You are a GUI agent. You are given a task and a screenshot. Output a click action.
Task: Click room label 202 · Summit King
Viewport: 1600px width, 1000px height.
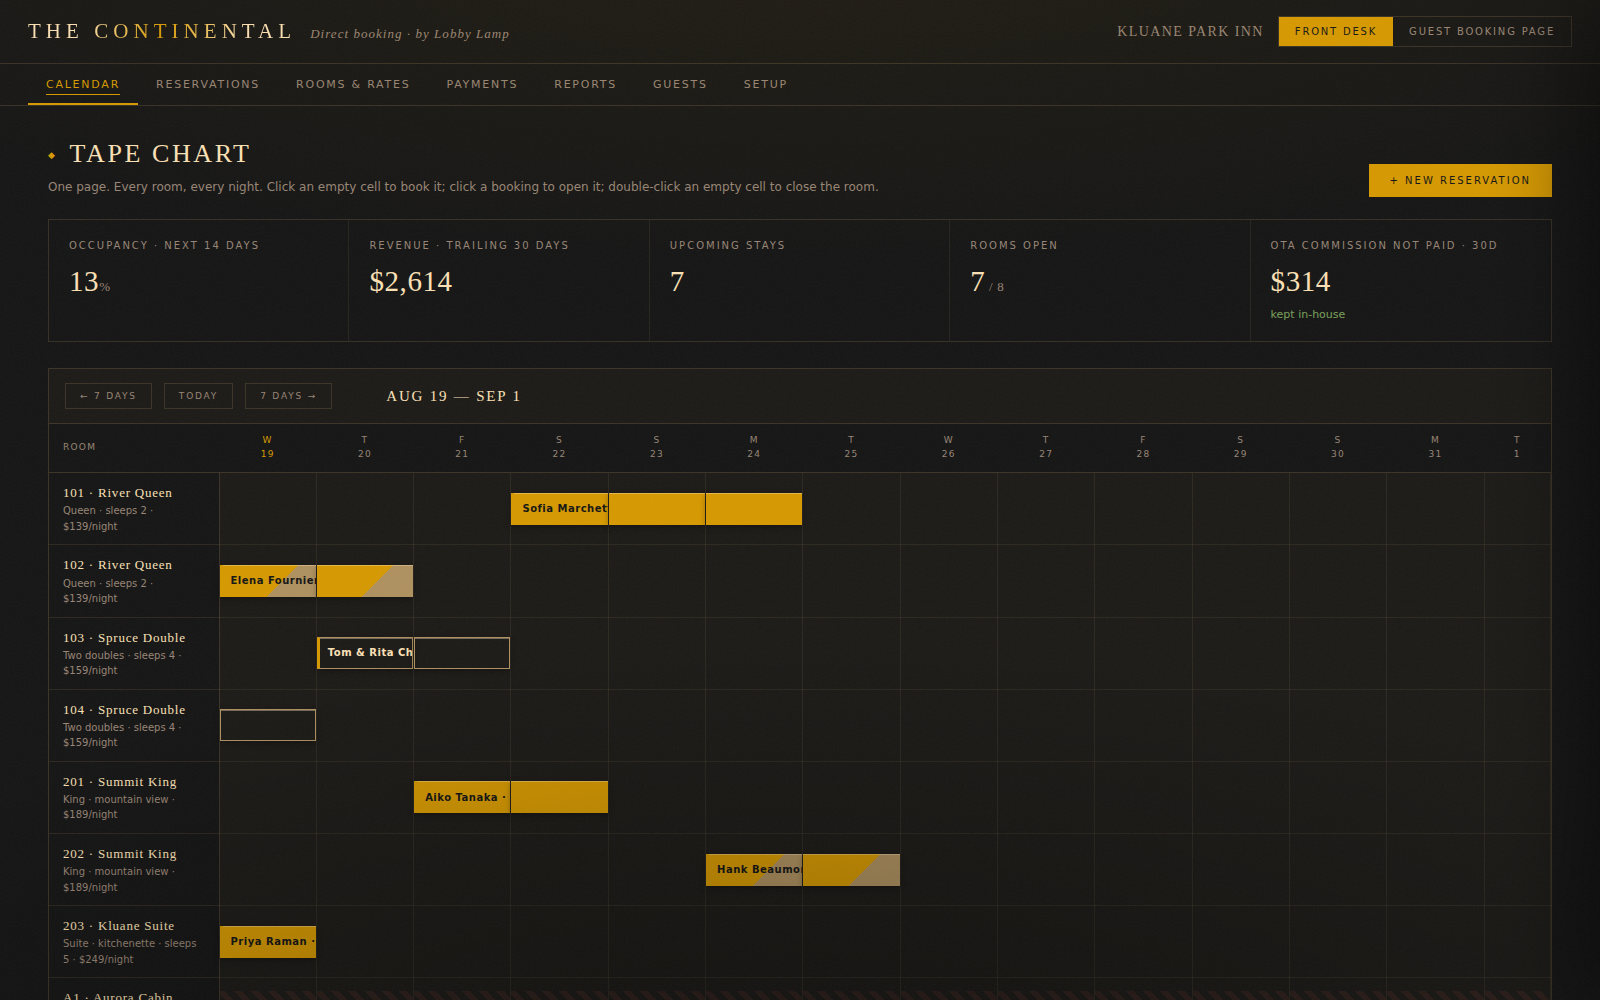120,854
